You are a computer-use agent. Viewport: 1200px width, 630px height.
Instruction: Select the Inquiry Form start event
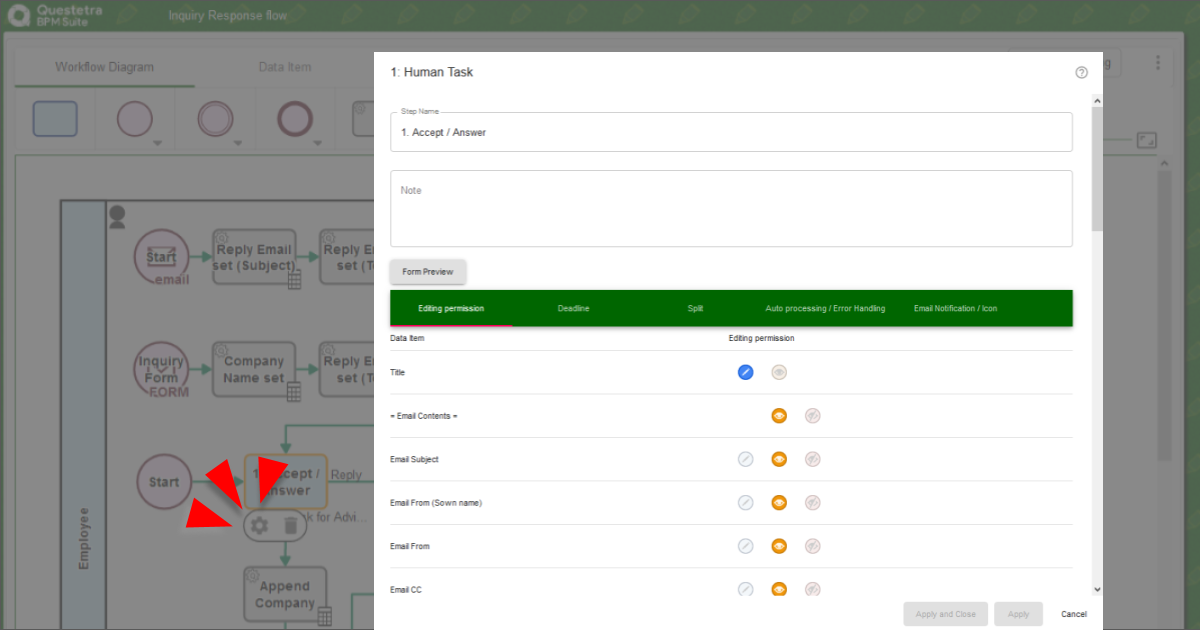pos(161,369)
